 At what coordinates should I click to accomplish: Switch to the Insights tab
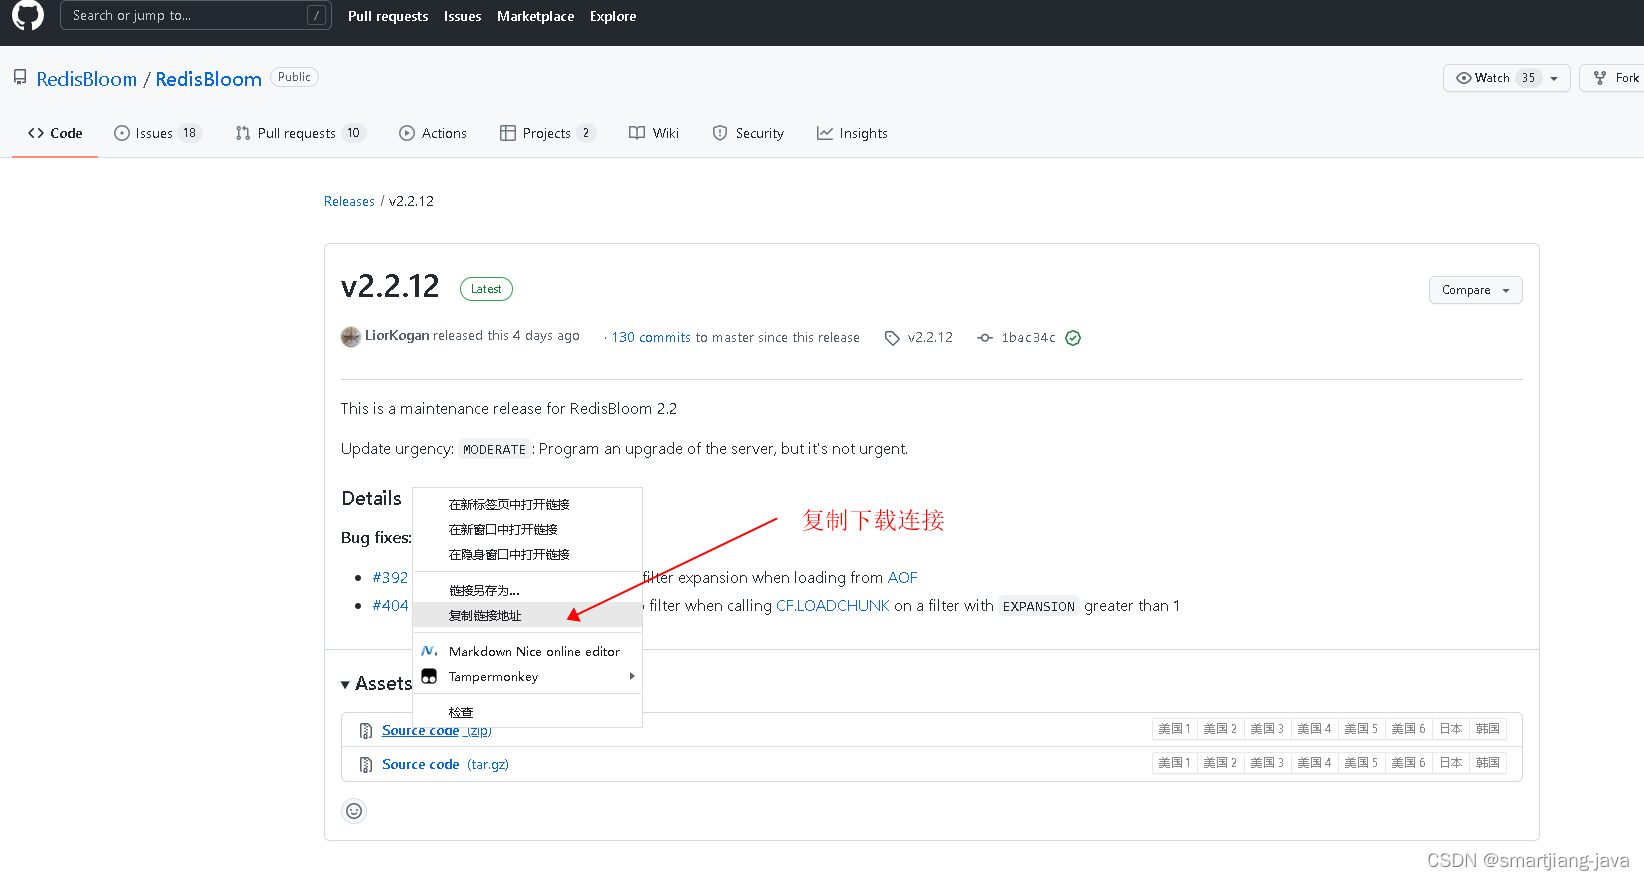click(852, 133)
